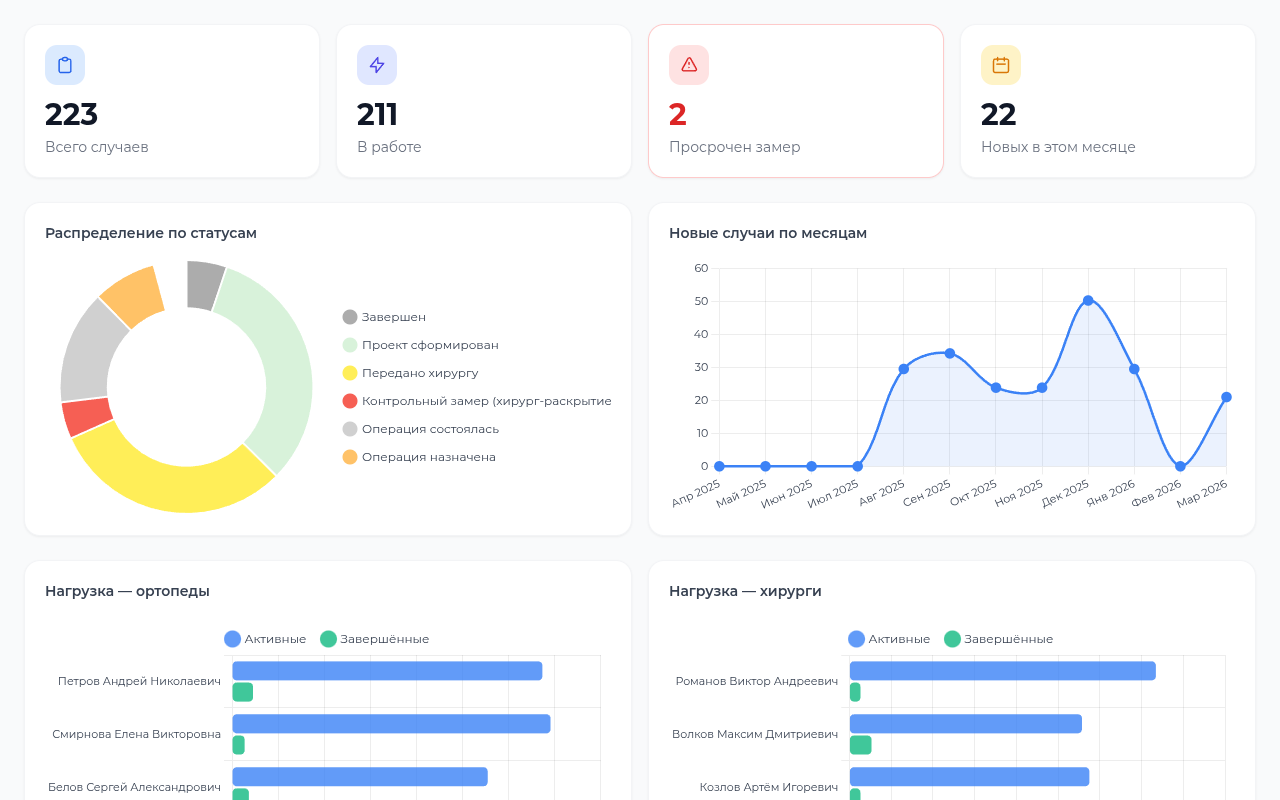Click the clipboard icon above total cases
The image size is (1280, 800).
click(65, 65)
